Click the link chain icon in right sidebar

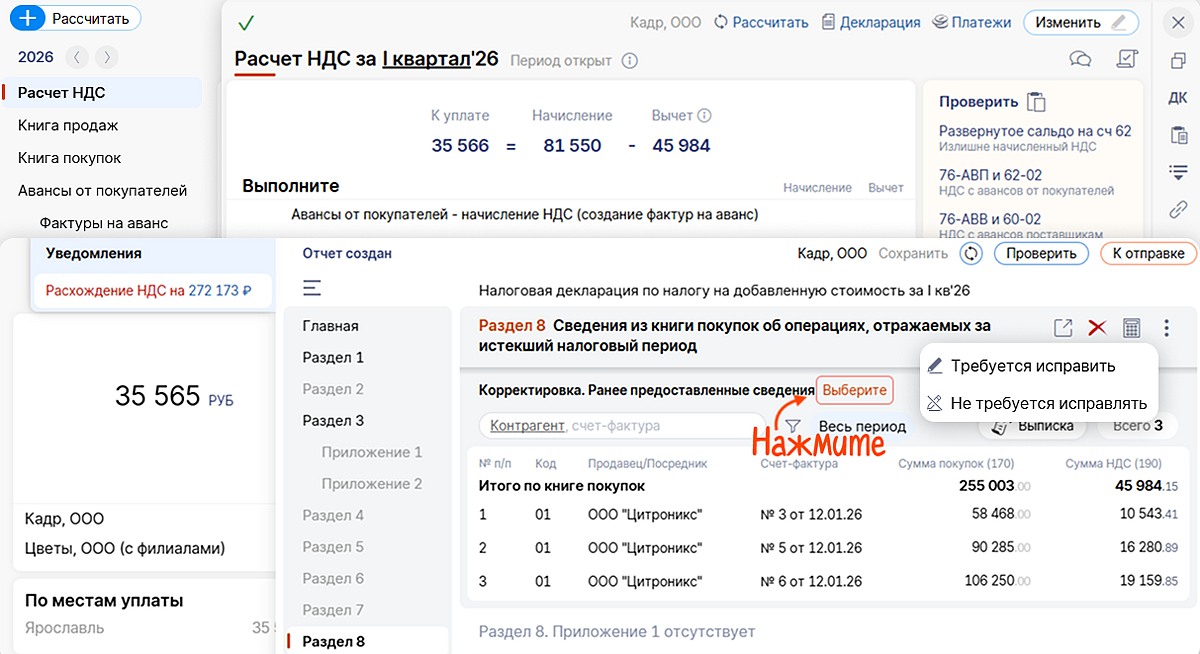(x=1178, y=209)
